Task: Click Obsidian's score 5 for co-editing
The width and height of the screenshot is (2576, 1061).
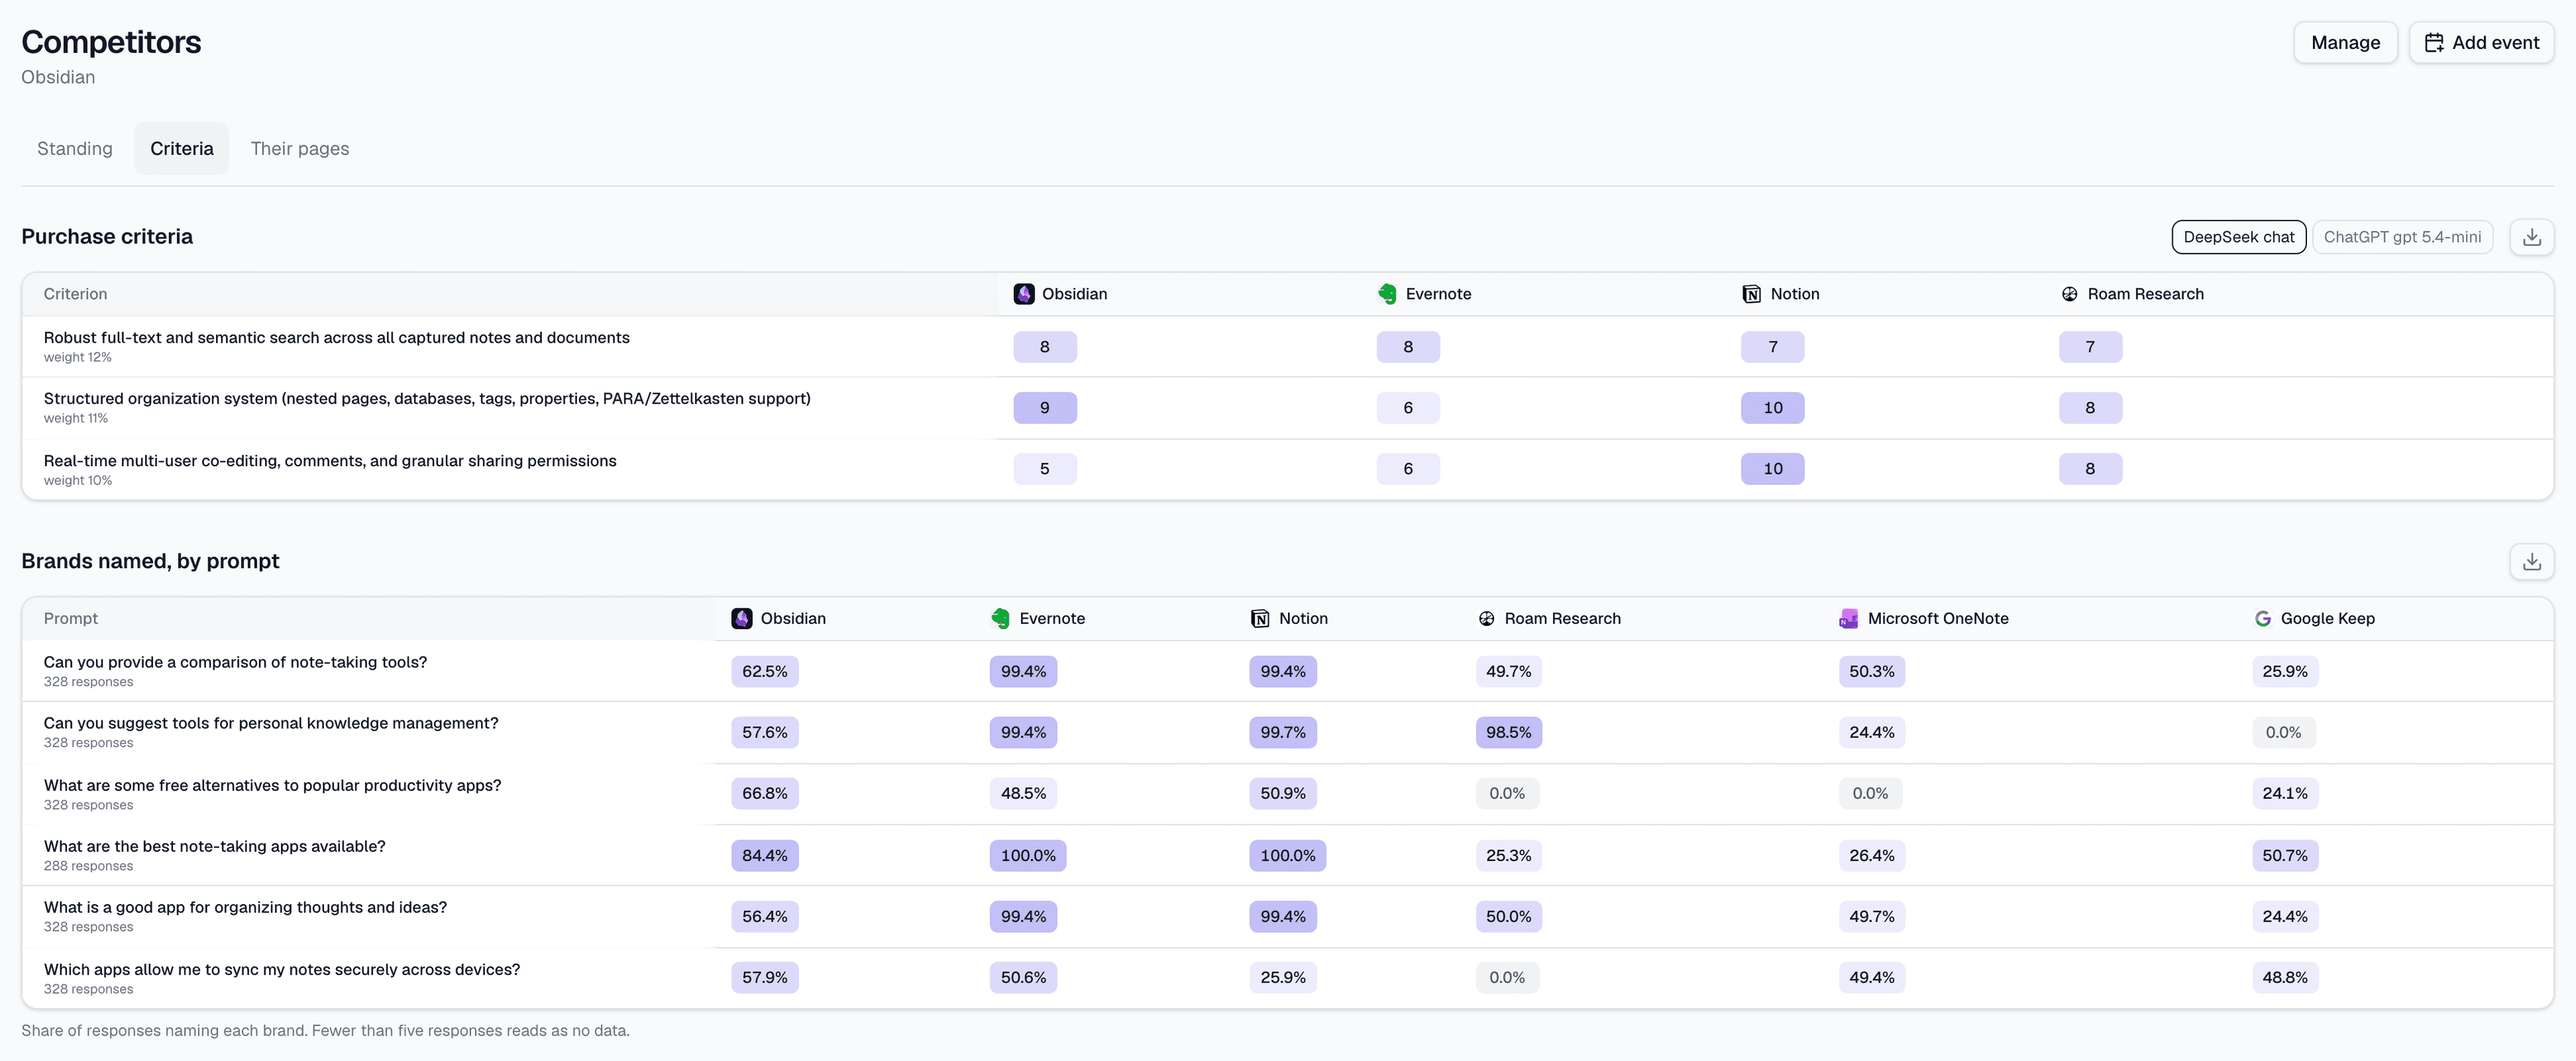Action: 1045,469
